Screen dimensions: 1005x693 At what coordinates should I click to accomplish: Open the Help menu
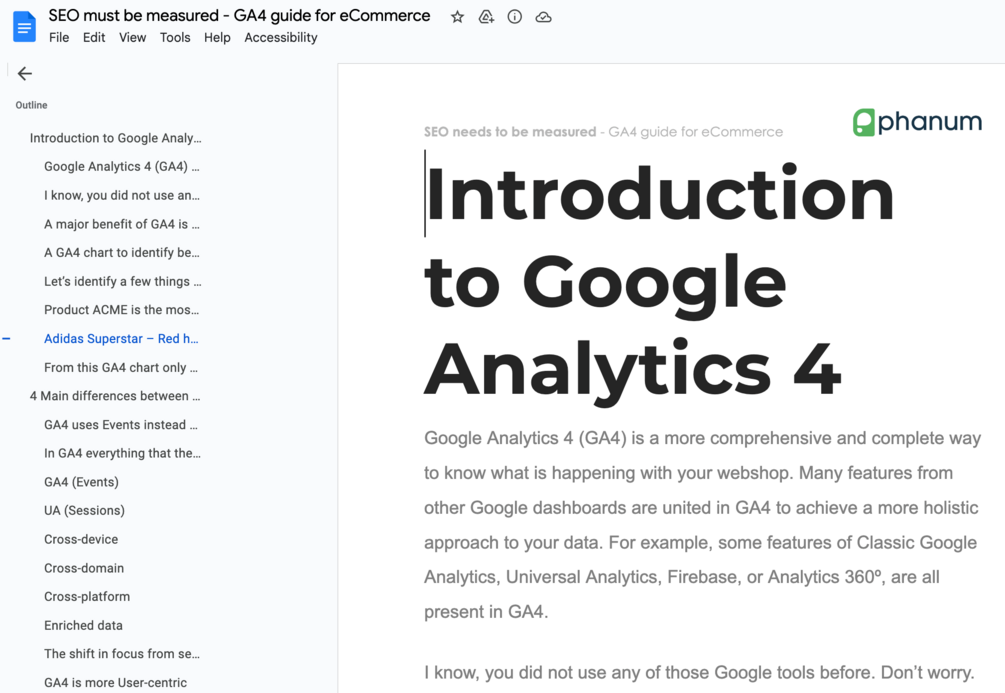point(217,38)
